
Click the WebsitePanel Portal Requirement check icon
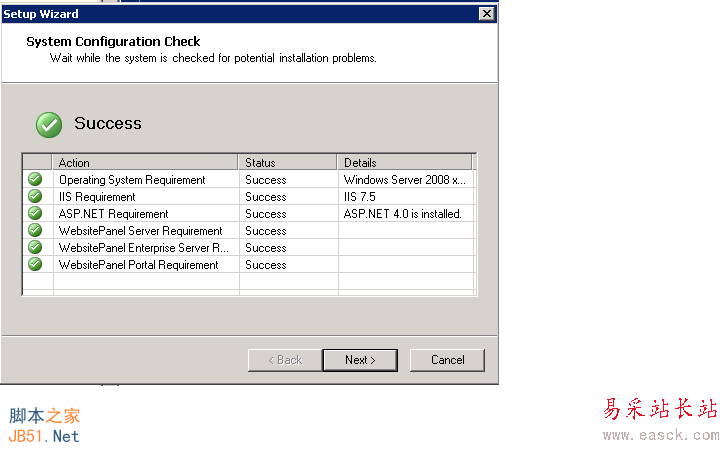tap(35, 264)
